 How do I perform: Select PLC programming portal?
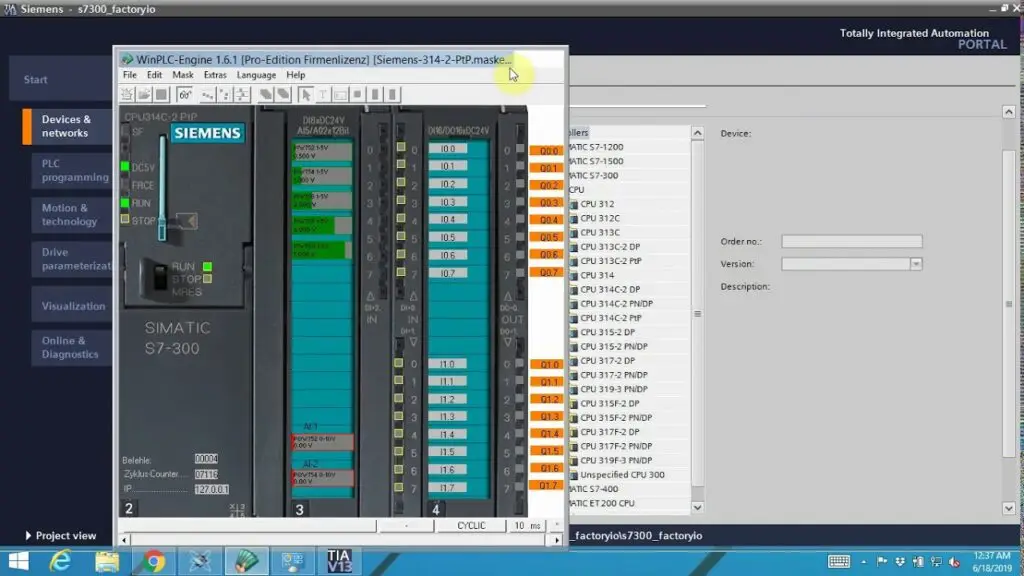pyautogui.click(x=72, y=170)
